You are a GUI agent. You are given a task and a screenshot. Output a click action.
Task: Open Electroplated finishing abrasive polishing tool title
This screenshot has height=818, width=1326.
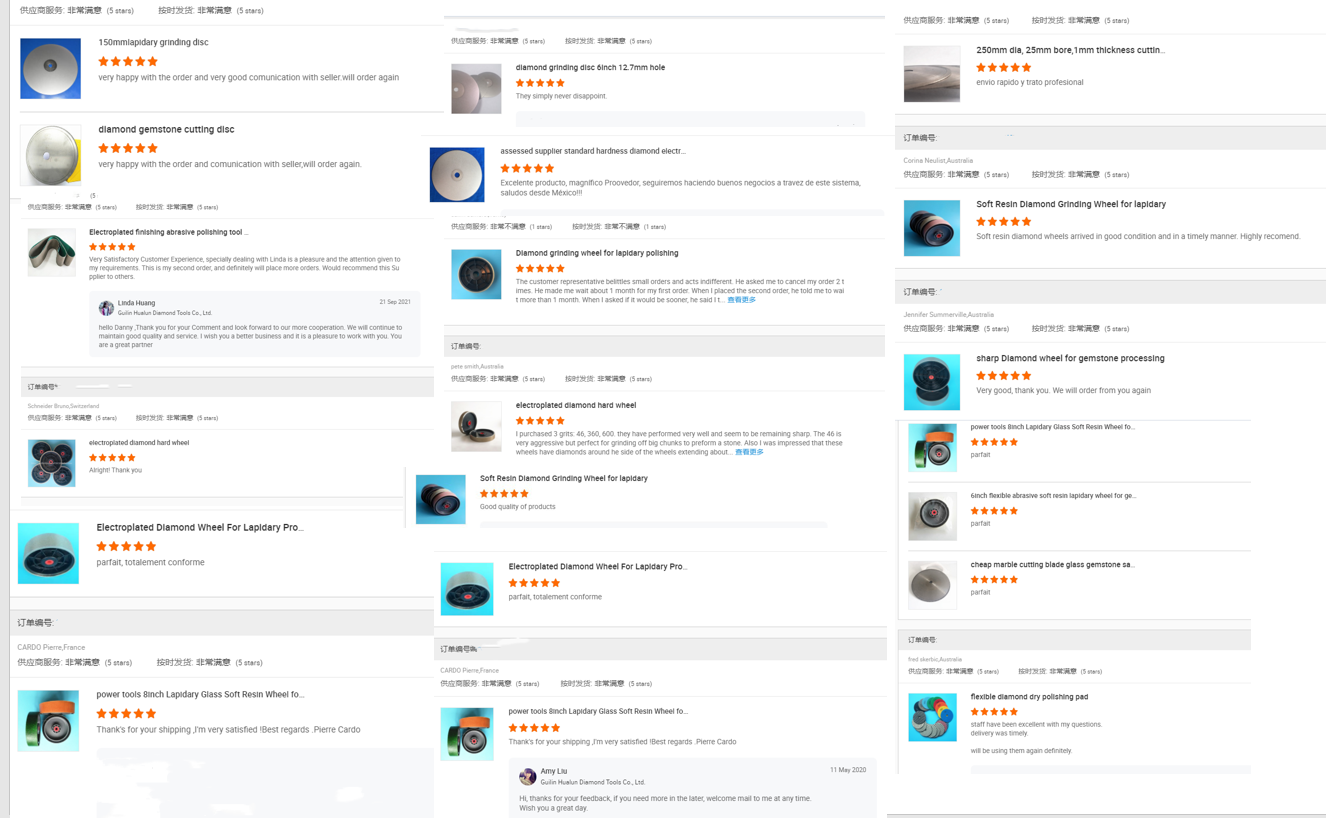169,232
